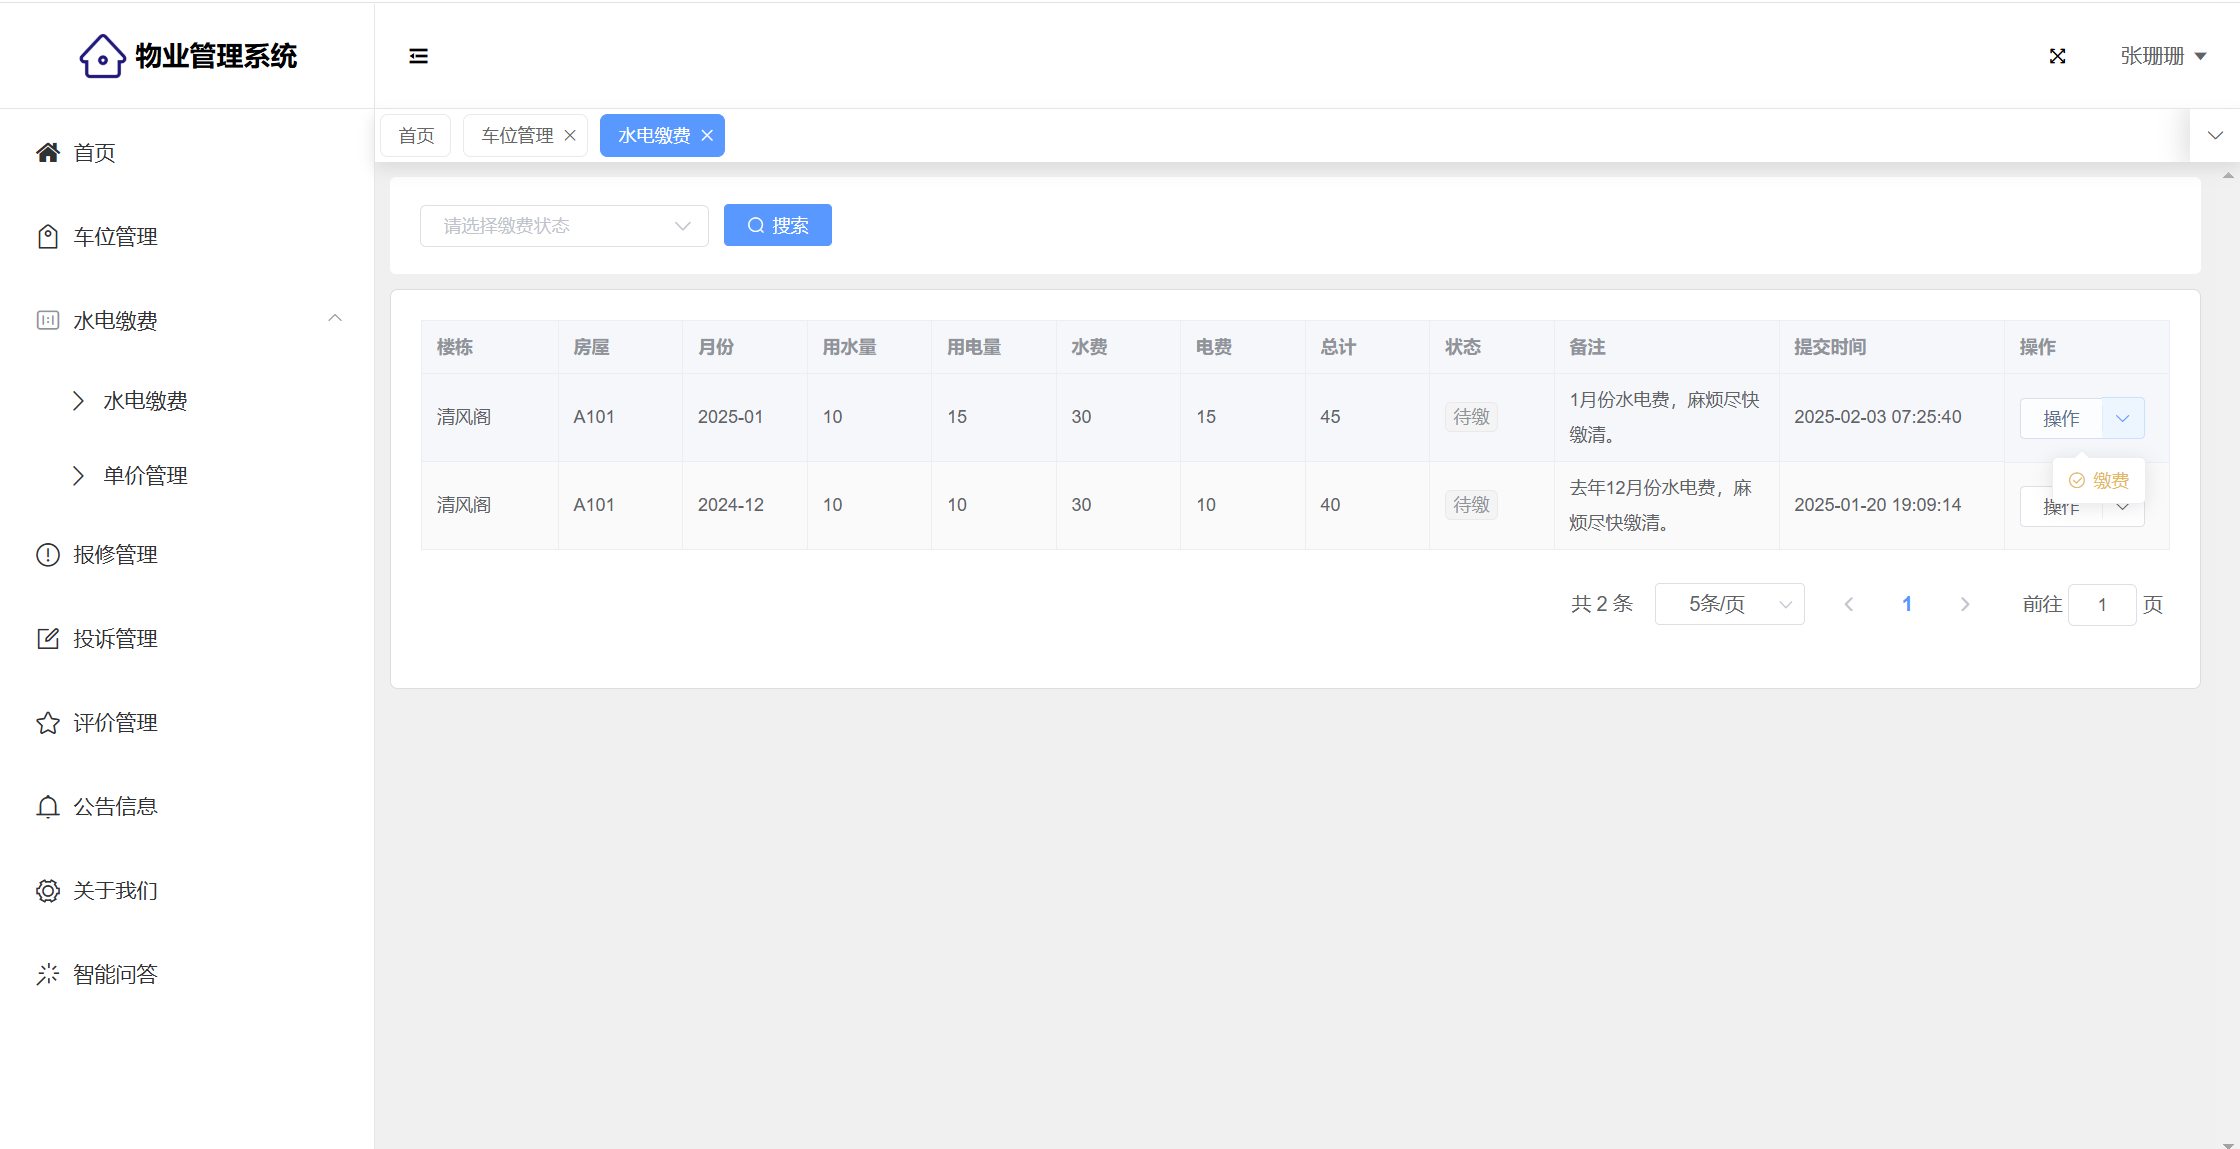Image resolution: width=2240 pixels, height=1149 pixels.
Task: Click the house logo icon
Action: pyautogui.click(x=102, y=56)
